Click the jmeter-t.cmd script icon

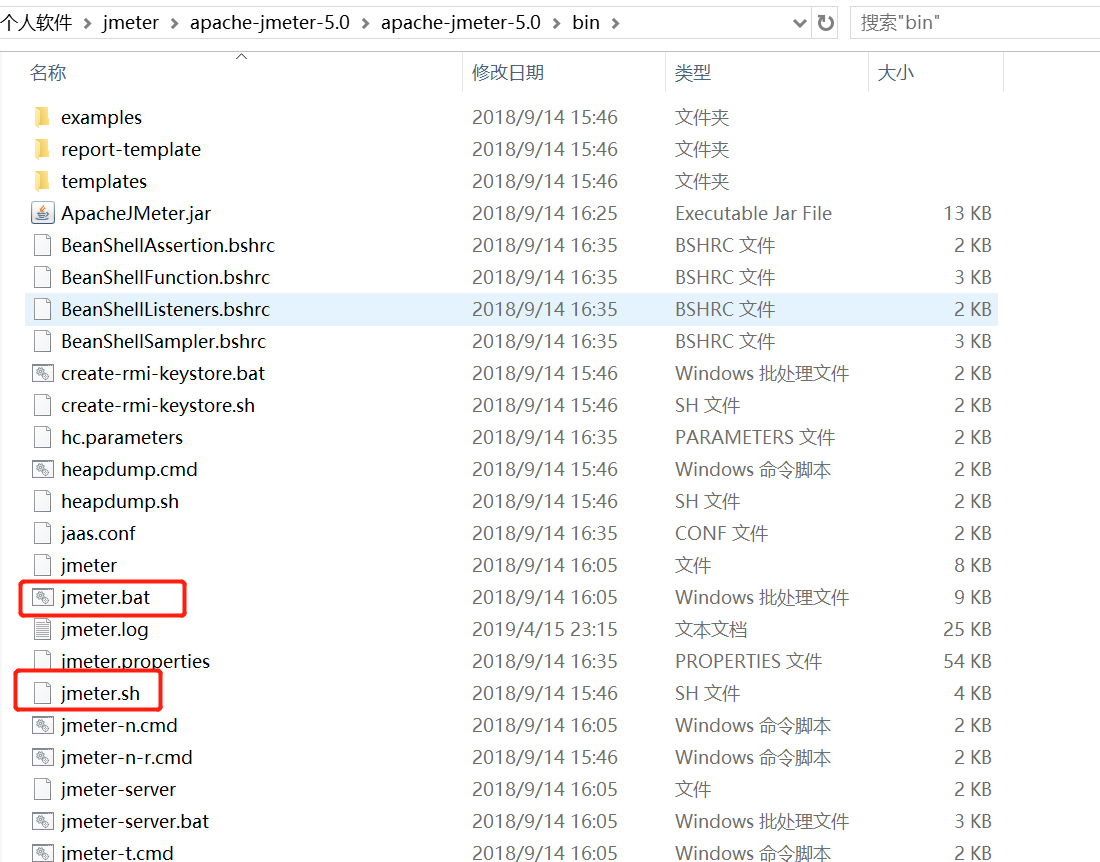[x=42, y=853]
